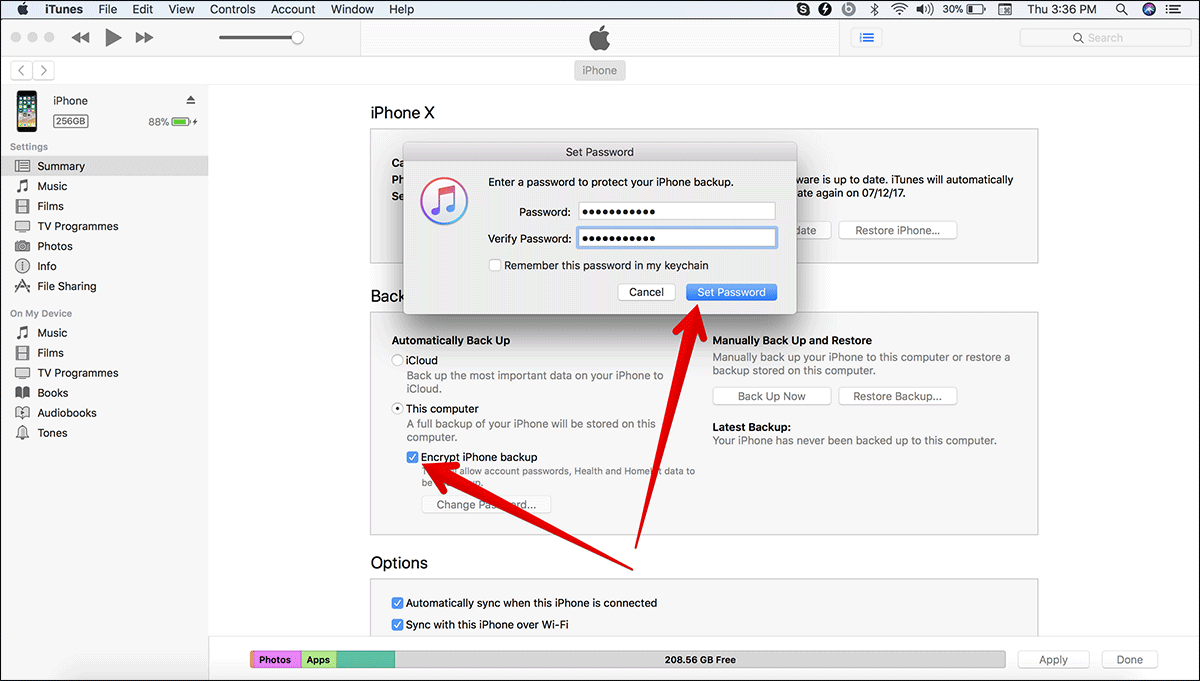Click the Restore iPhone... button
This screenshot has width=1200, height=681.
(x=897, y=230)
